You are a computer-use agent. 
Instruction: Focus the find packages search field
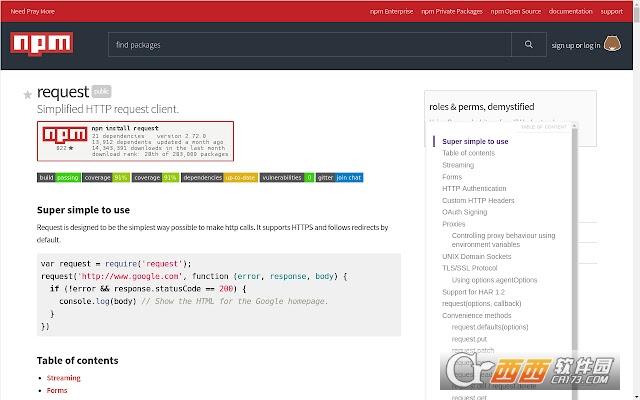tap(310, 44)
